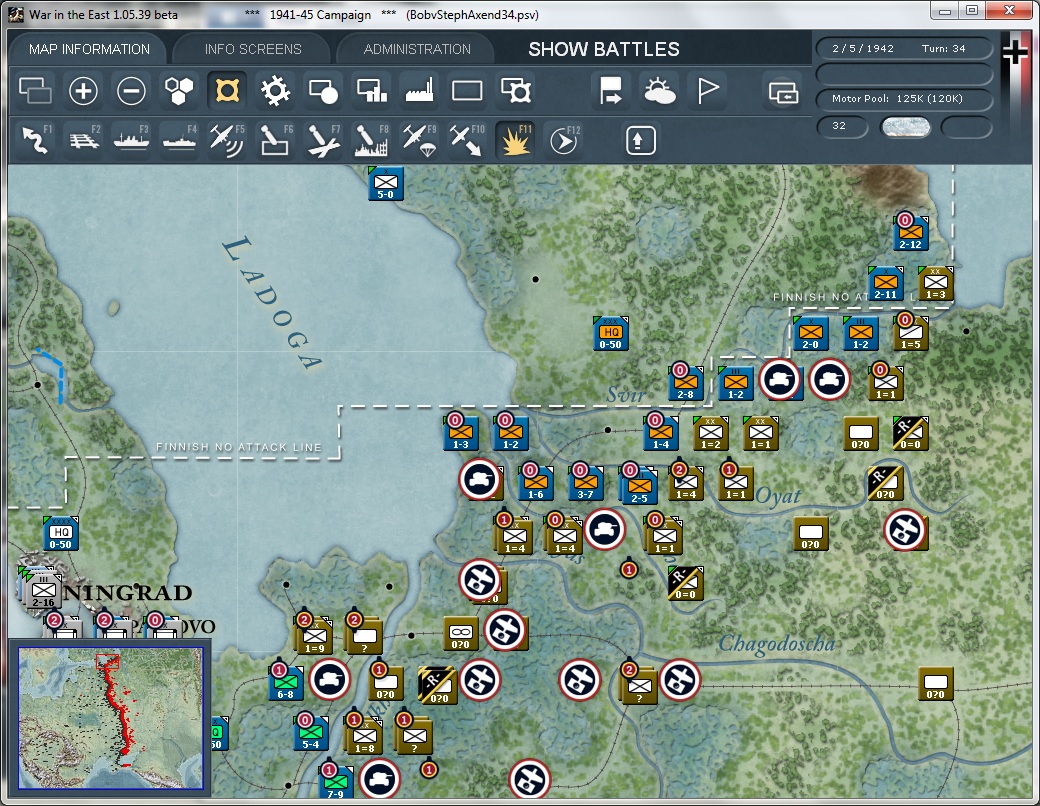Select the 5-0 unit on Ladoga shore
The height and width of the screenshot is (806, 1040).
coord(385,184)
